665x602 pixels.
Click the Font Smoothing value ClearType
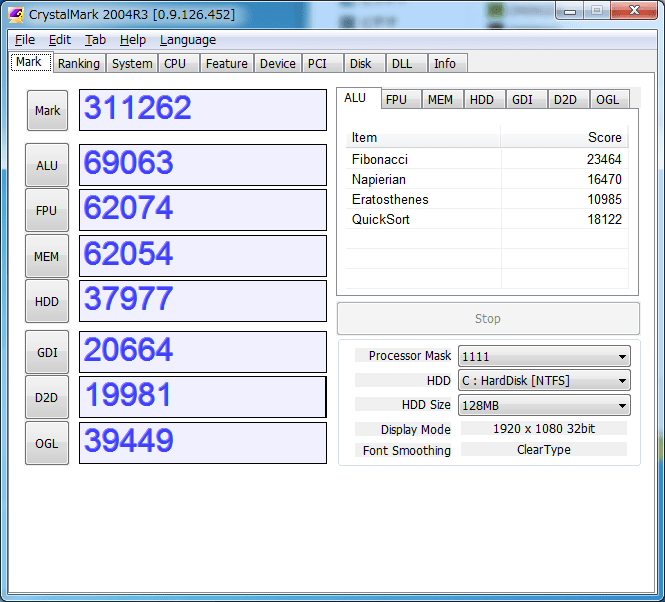(x=544, y=449)
